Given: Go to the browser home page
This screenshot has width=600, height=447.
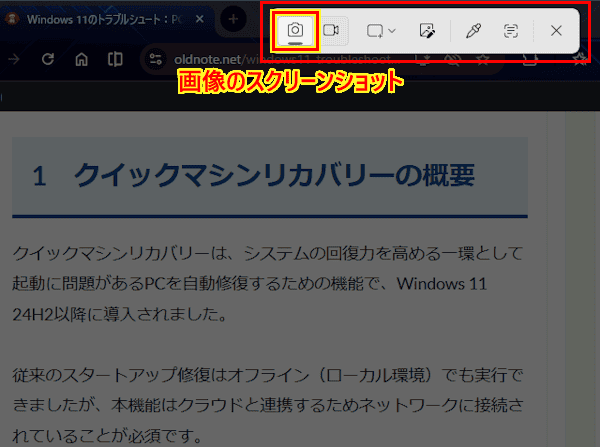Looking at the screenshot, I should click(x=82, y=60).
